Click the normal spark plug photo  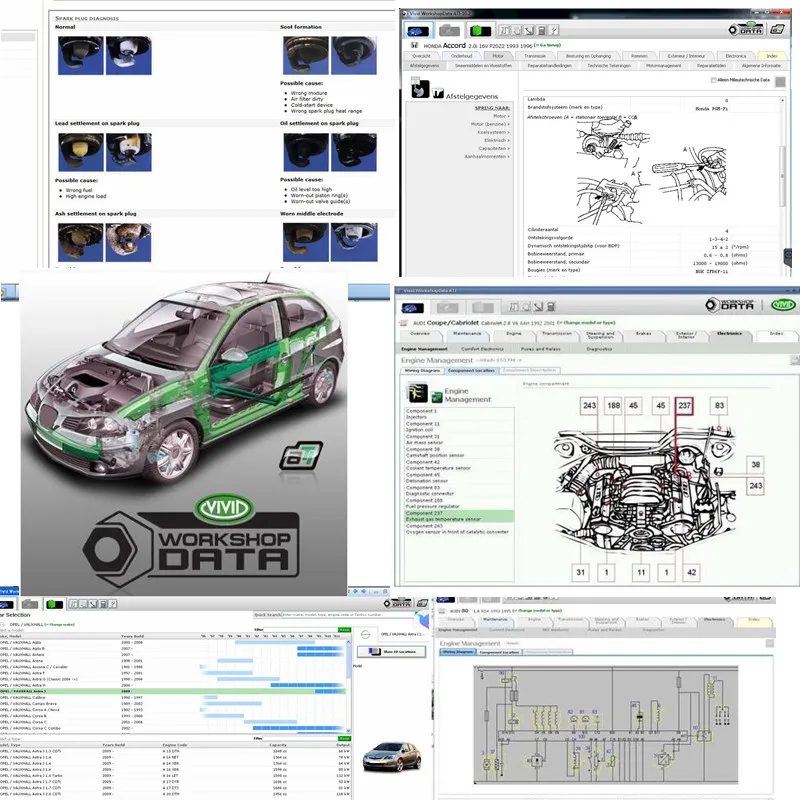(81, 55)
